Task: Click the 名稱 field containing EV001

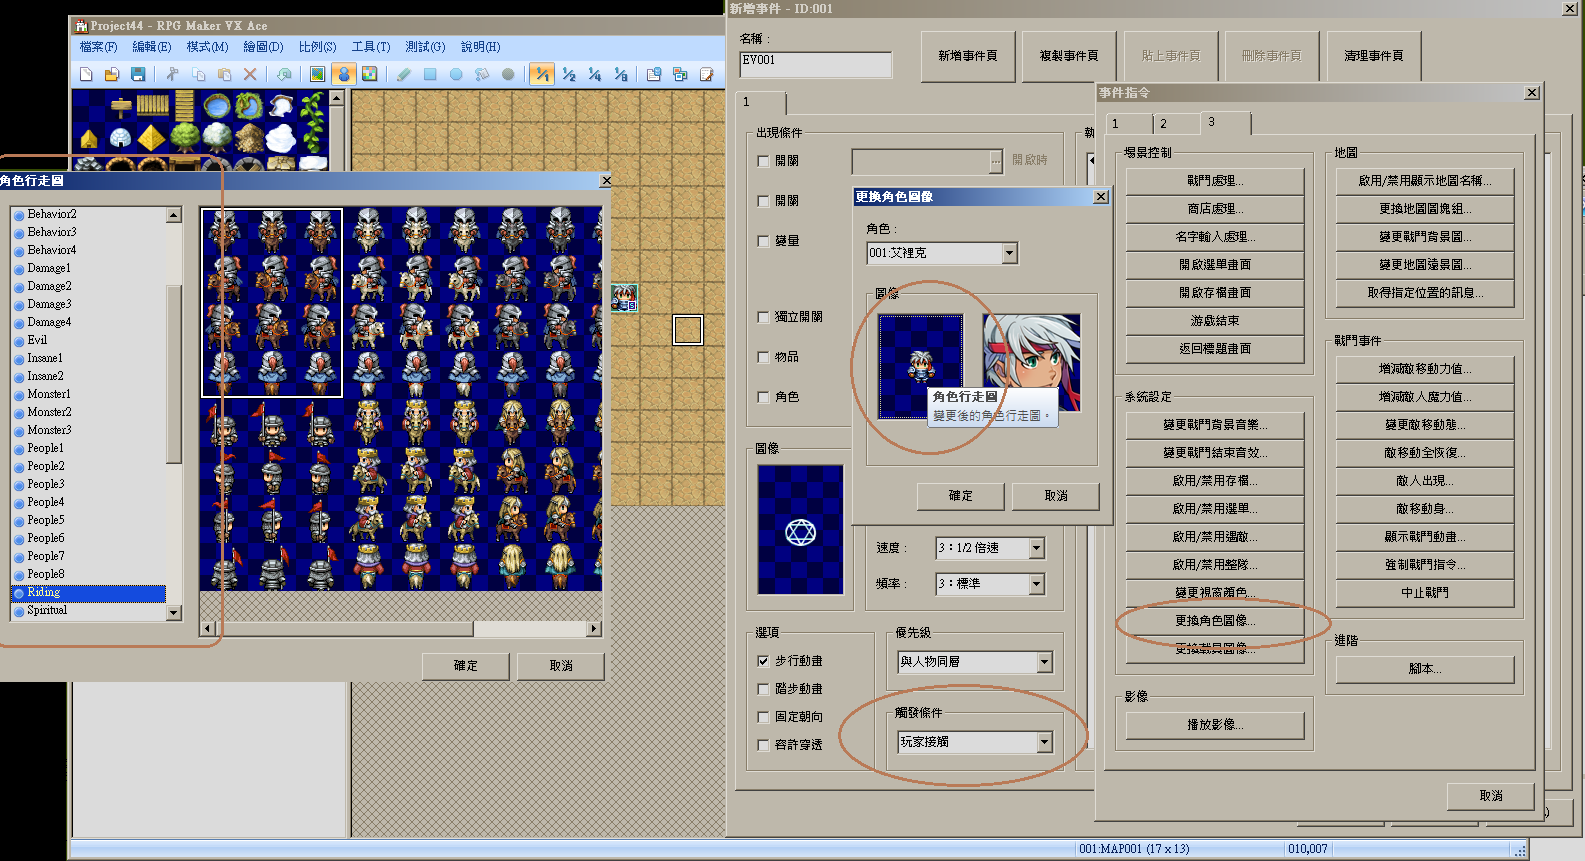Action: 816,65
